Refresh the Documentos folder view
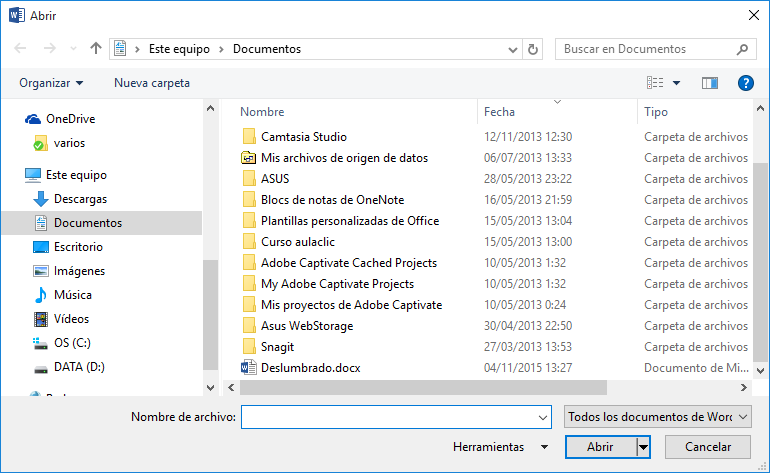Viewport: 770px width, 473px height. click(533, 49)
